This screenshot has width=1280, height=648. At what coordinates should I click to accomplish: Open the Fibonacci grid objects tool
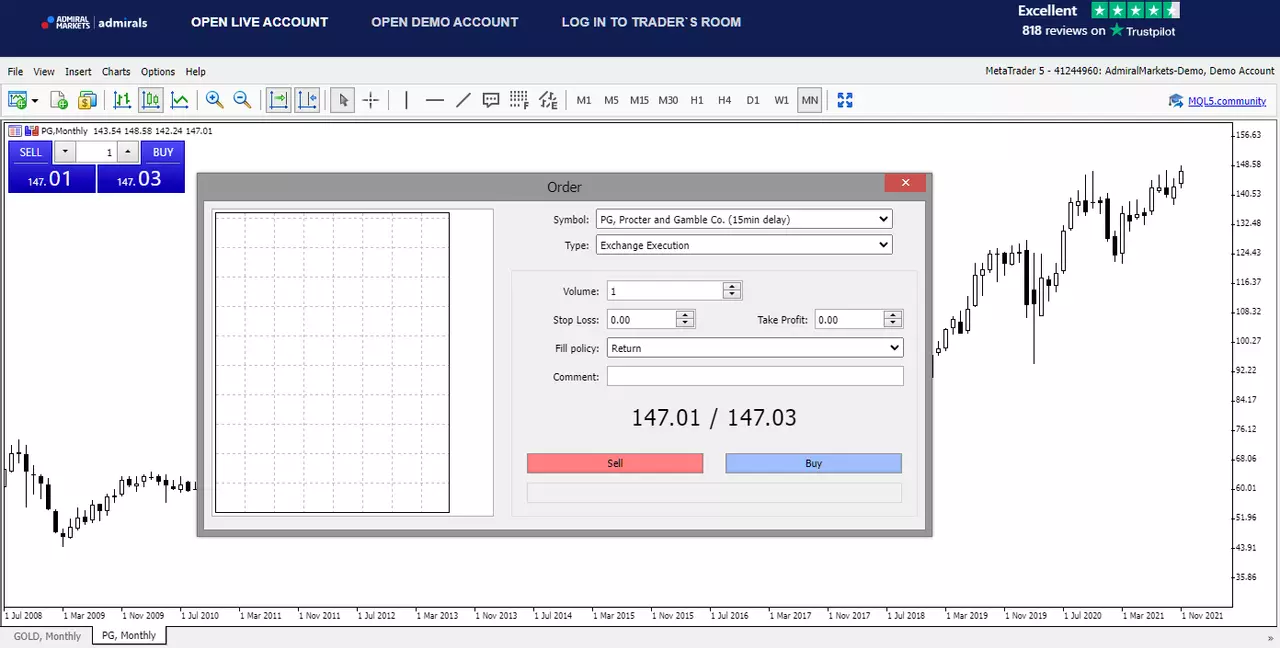[x=519, y=100]
